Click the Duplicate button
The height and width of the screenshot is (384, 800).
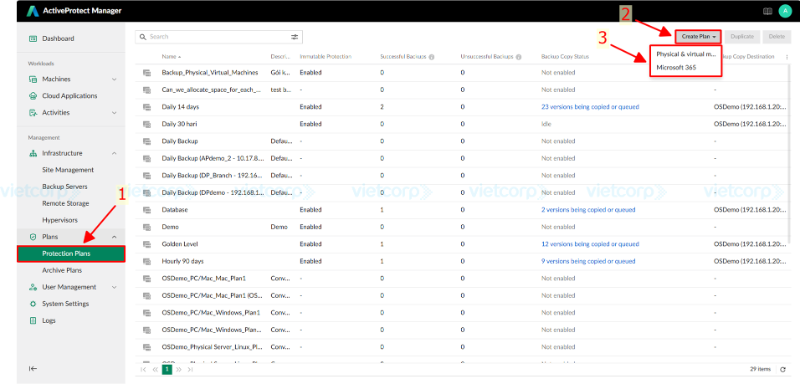742,37
